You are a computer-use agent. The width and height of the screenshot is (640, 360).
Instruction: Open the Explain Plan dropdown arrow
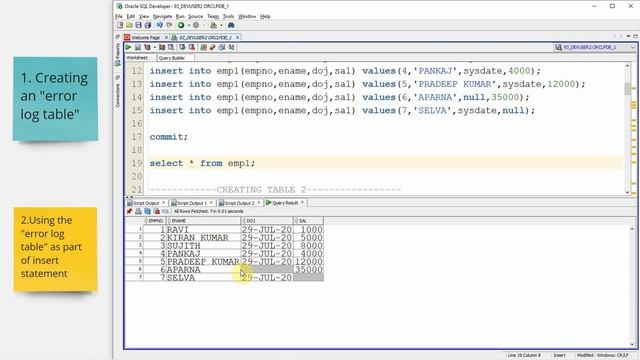pyautogui.click(x=154, y=47)
